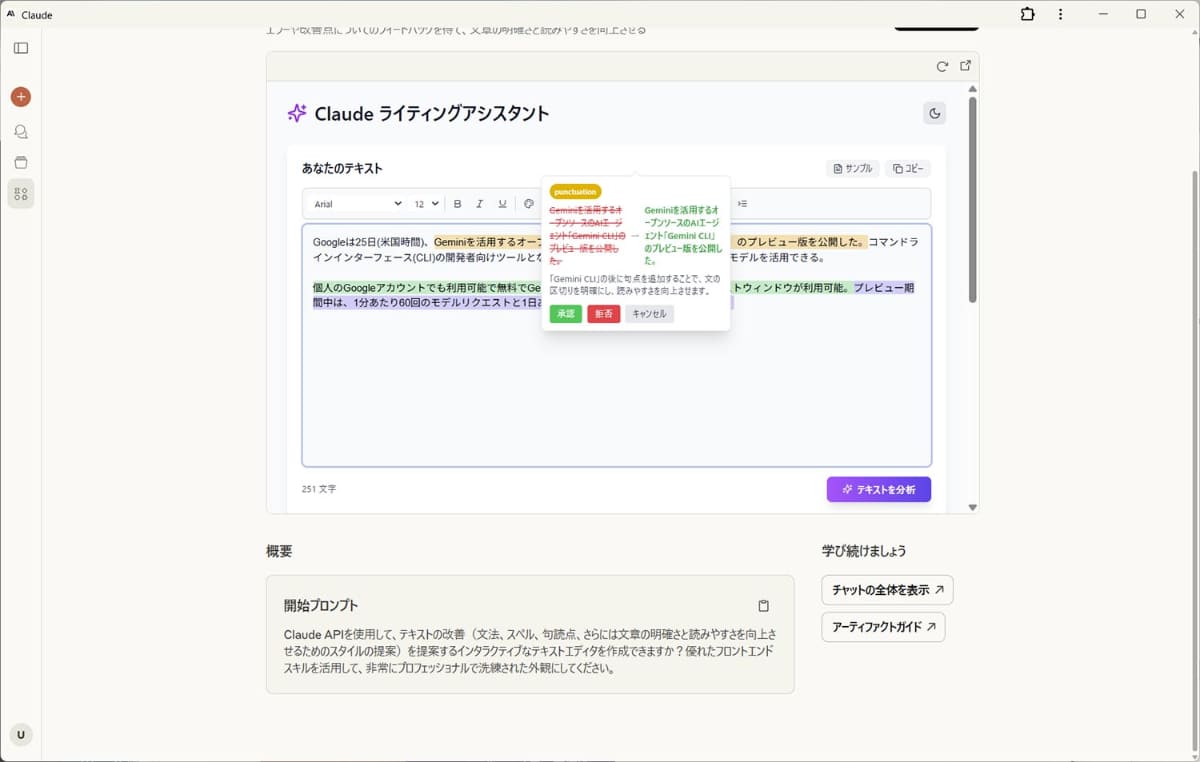1200x762 pixels.
Task: Reload the artifact preview
Action: (x=942, y=66)
